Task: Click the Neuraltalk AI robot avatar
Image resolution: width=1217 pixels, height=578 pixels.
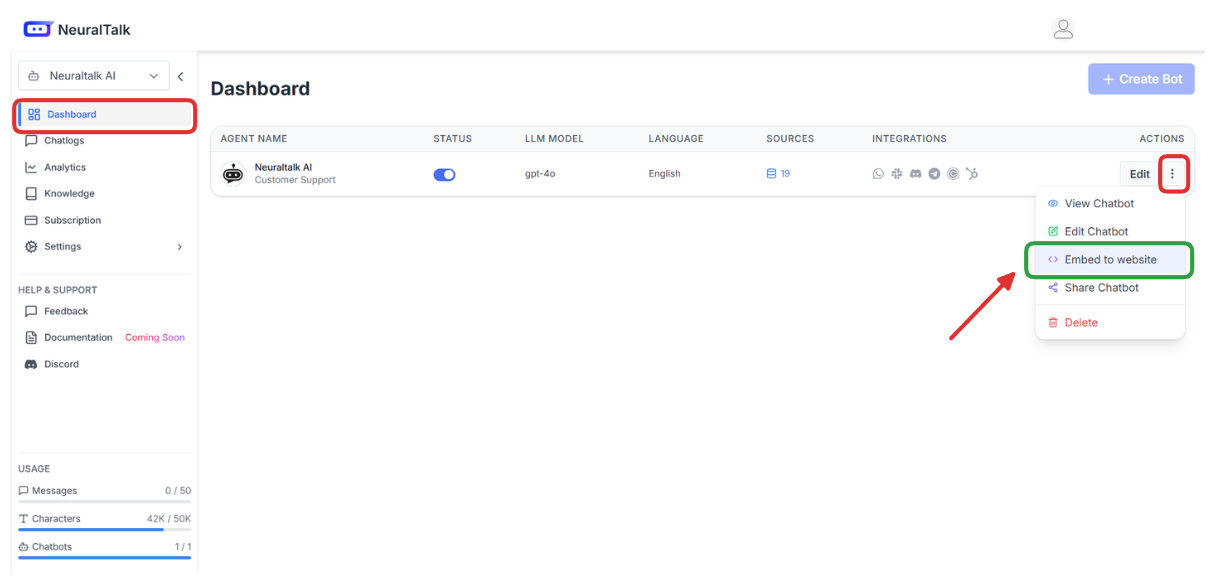Action: click(233, 174)
